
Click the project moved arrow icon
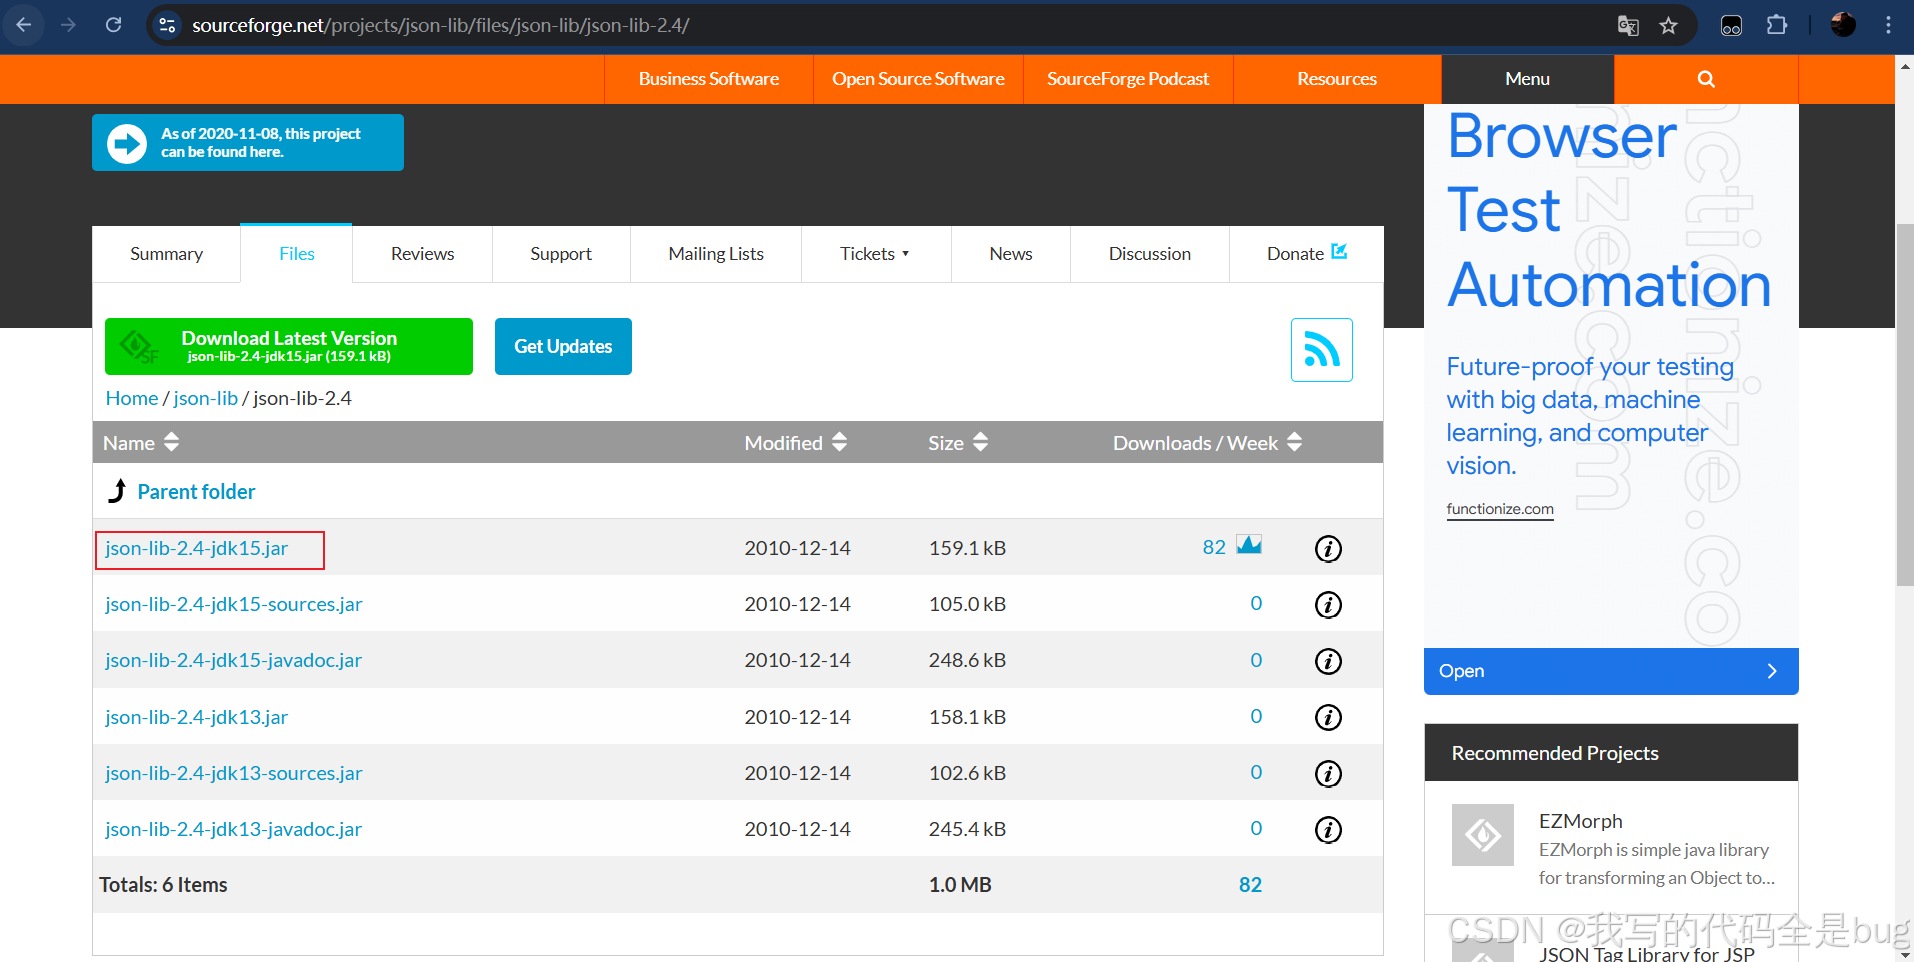(127, 143)
